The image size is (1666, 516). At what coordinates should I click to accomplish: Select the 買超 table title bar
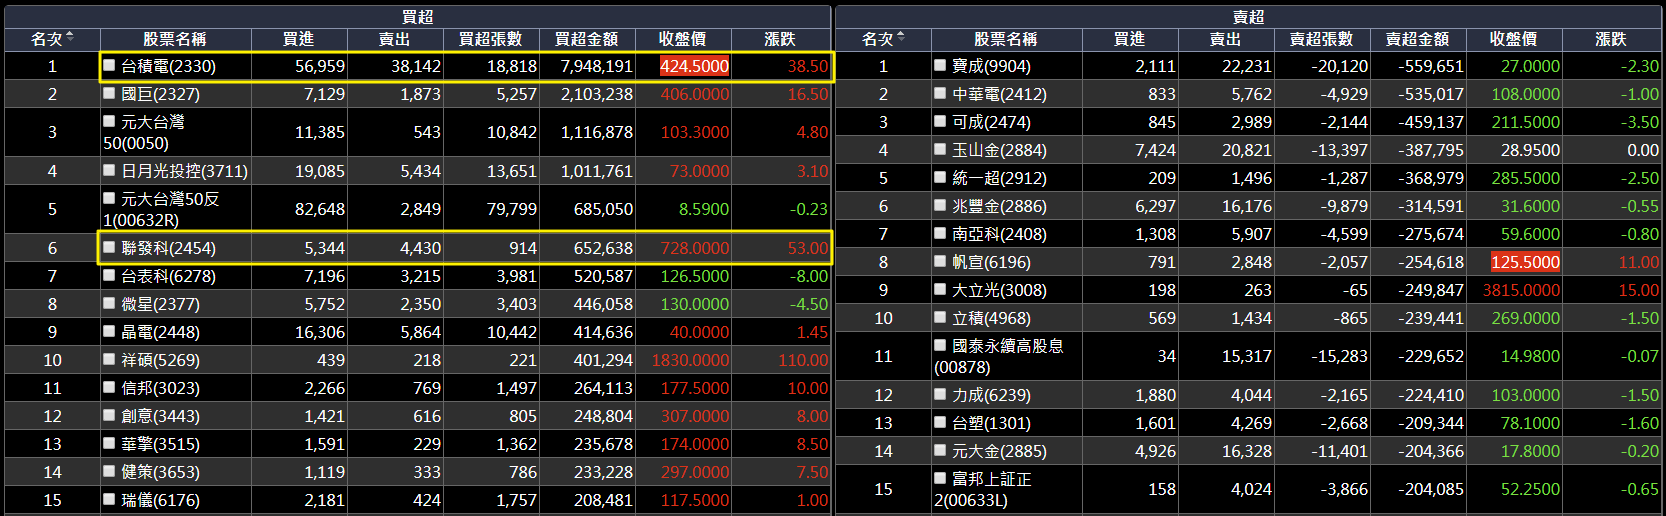(x=417, y=16)
